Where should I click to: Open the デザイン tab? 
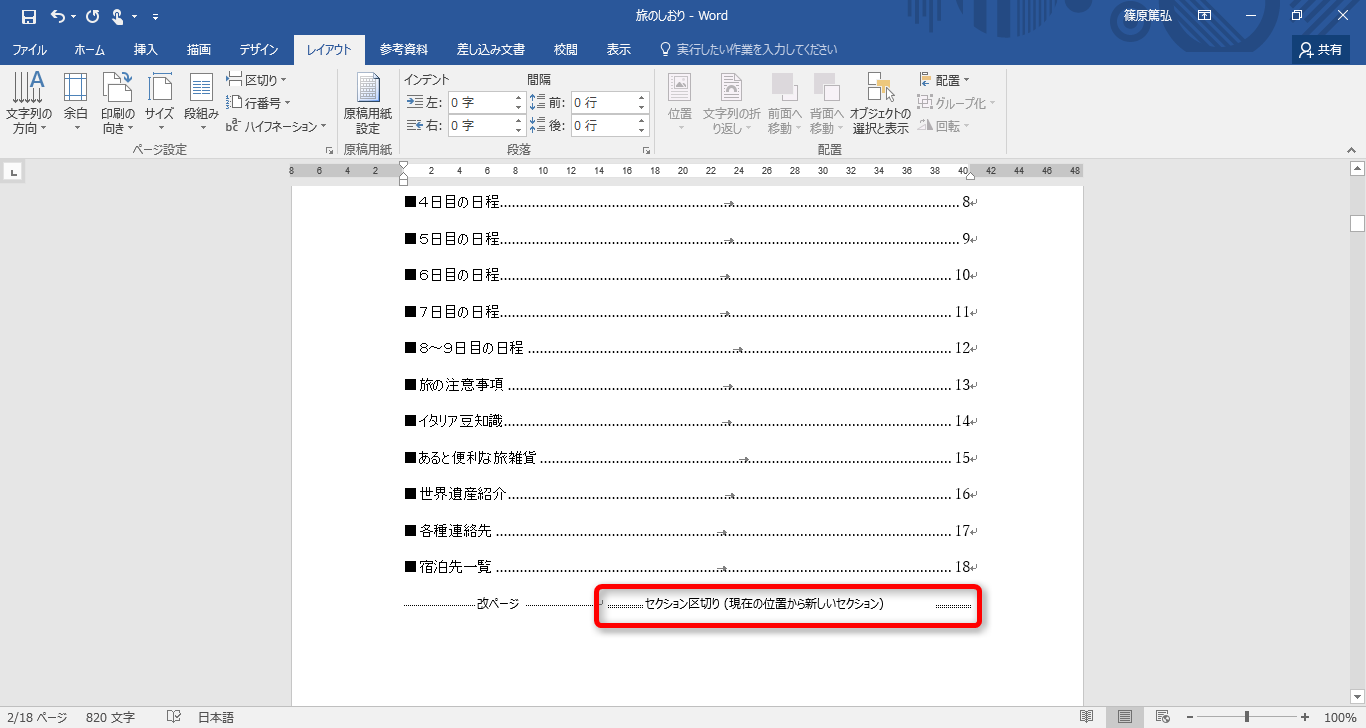tap(259, 49)
